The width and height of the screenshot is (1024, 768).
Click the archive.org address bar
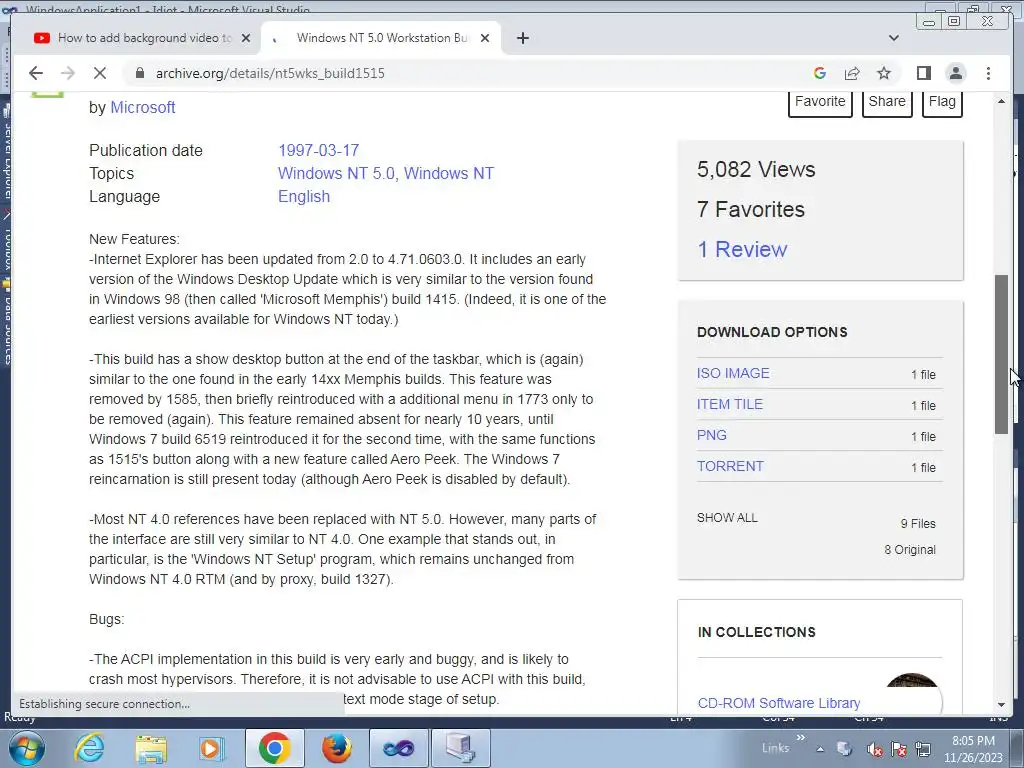point(457,73)
